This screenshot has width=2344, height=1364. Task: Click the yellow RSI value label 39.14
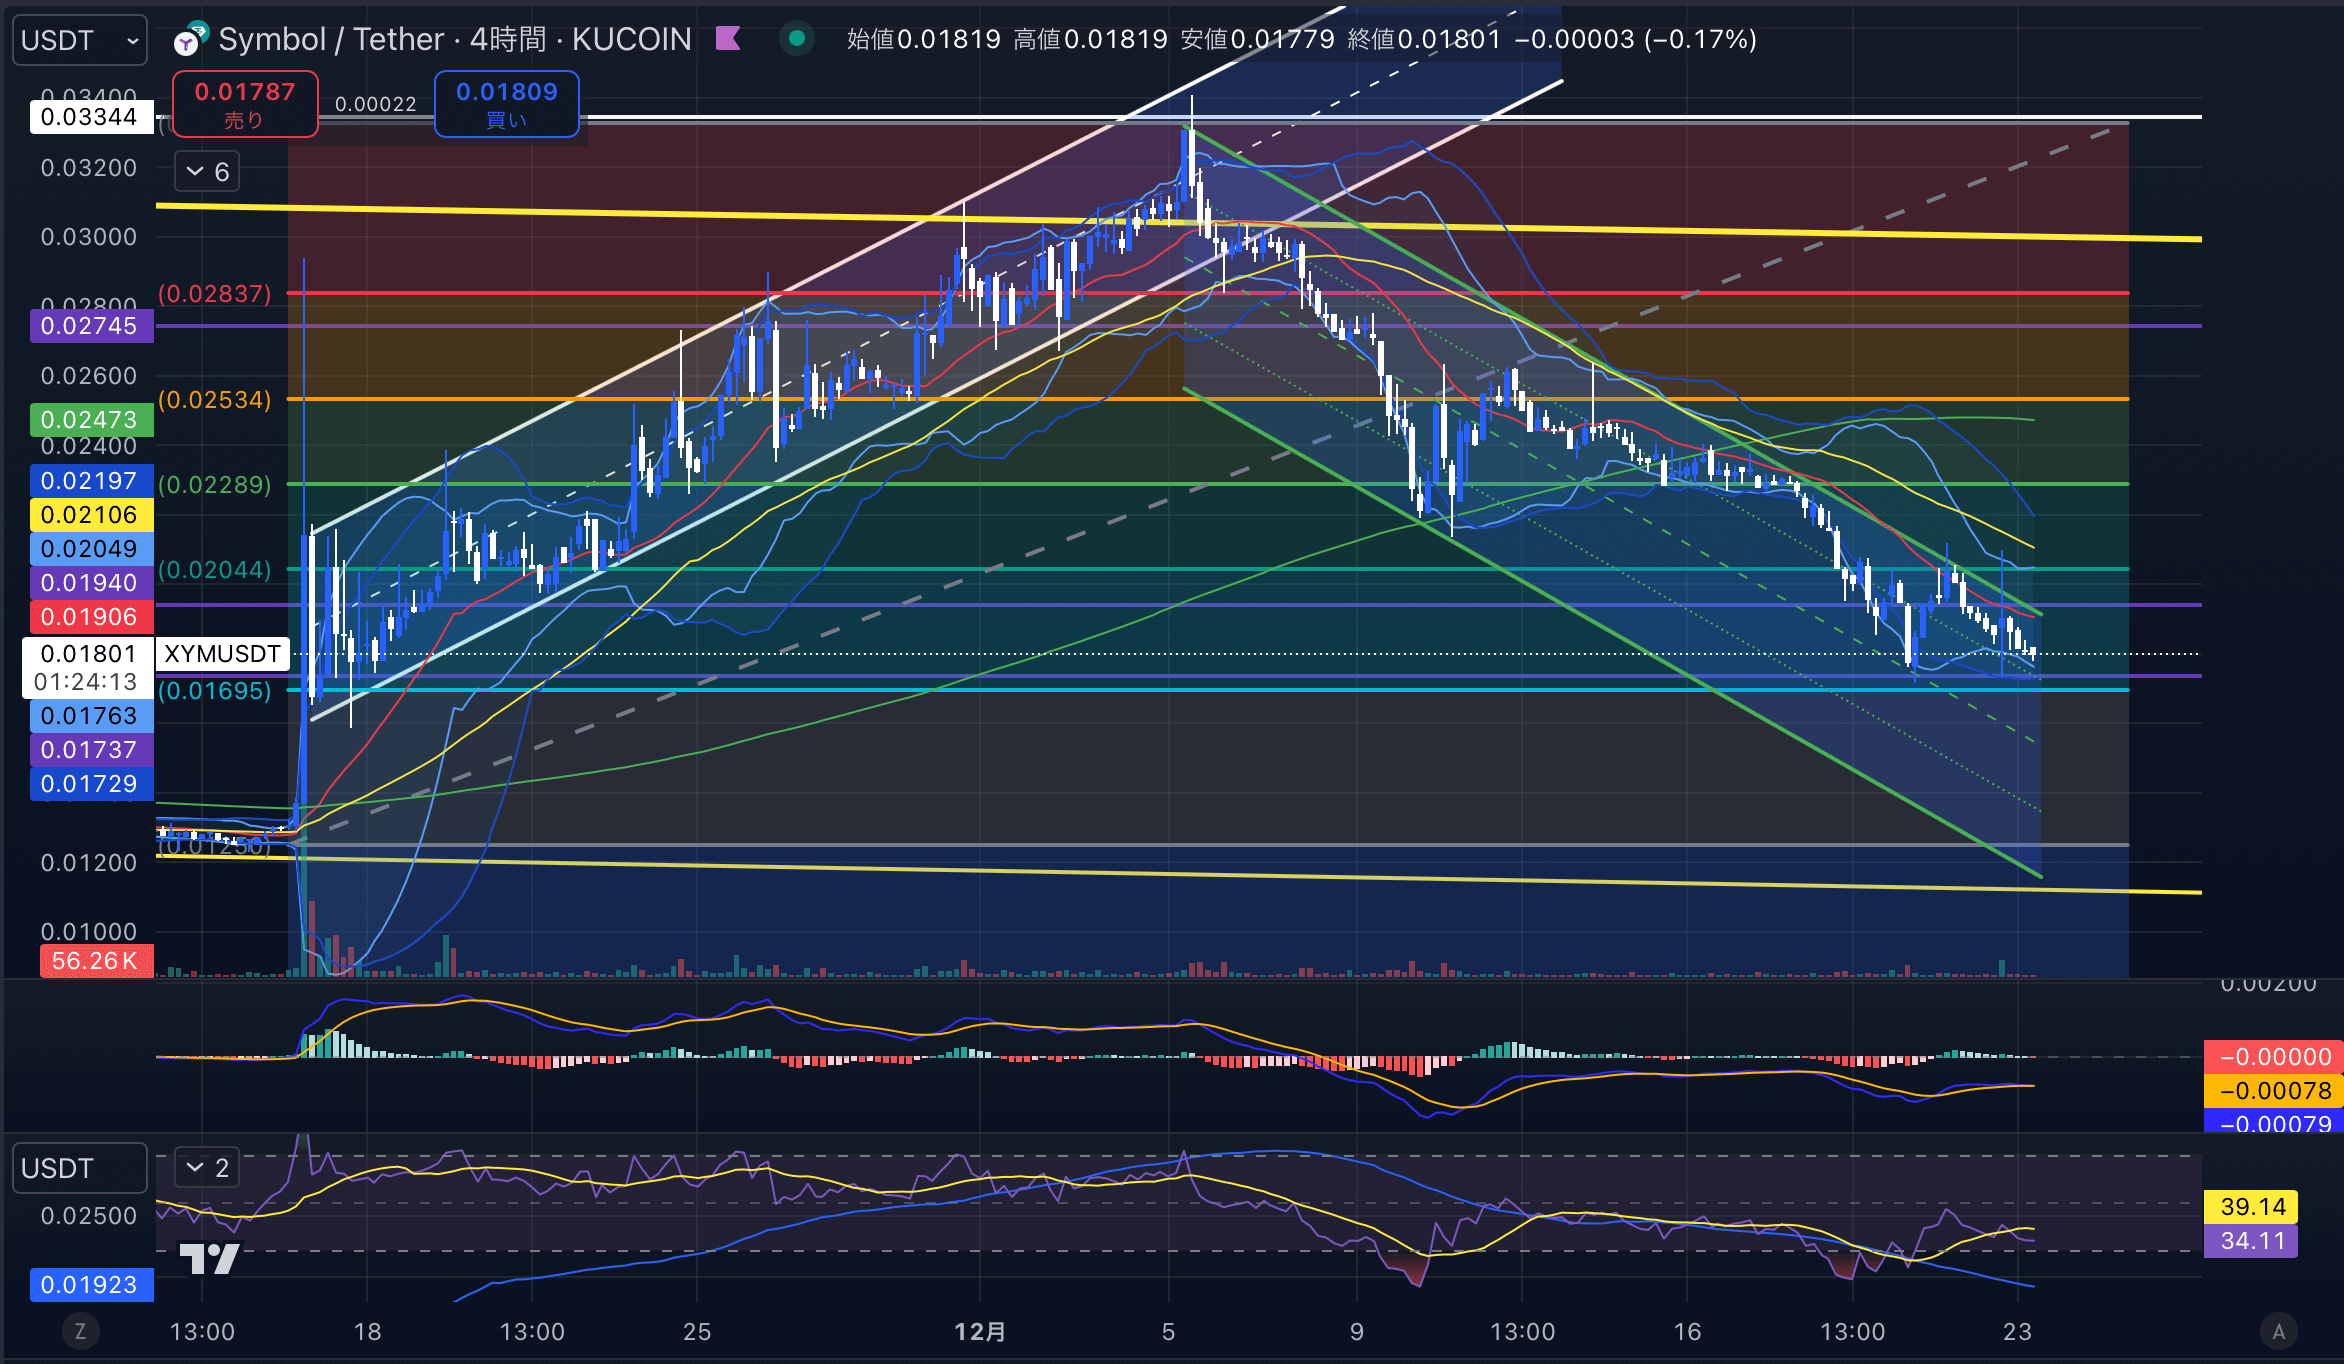pyautogui.click(x=2252, y=1207)
